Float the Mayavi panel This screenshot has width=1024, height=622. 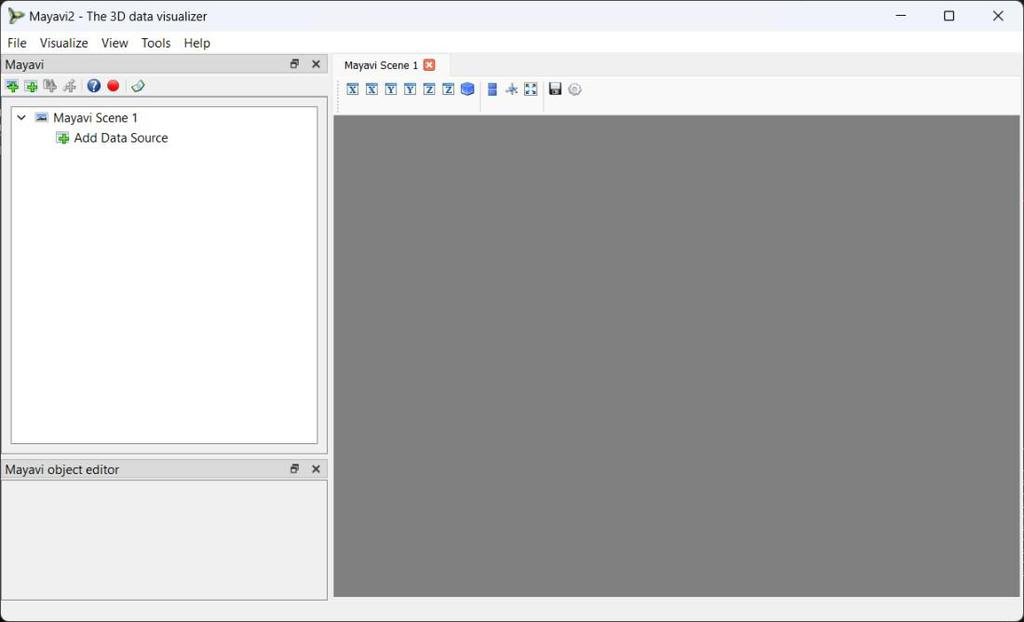point(295,64)
